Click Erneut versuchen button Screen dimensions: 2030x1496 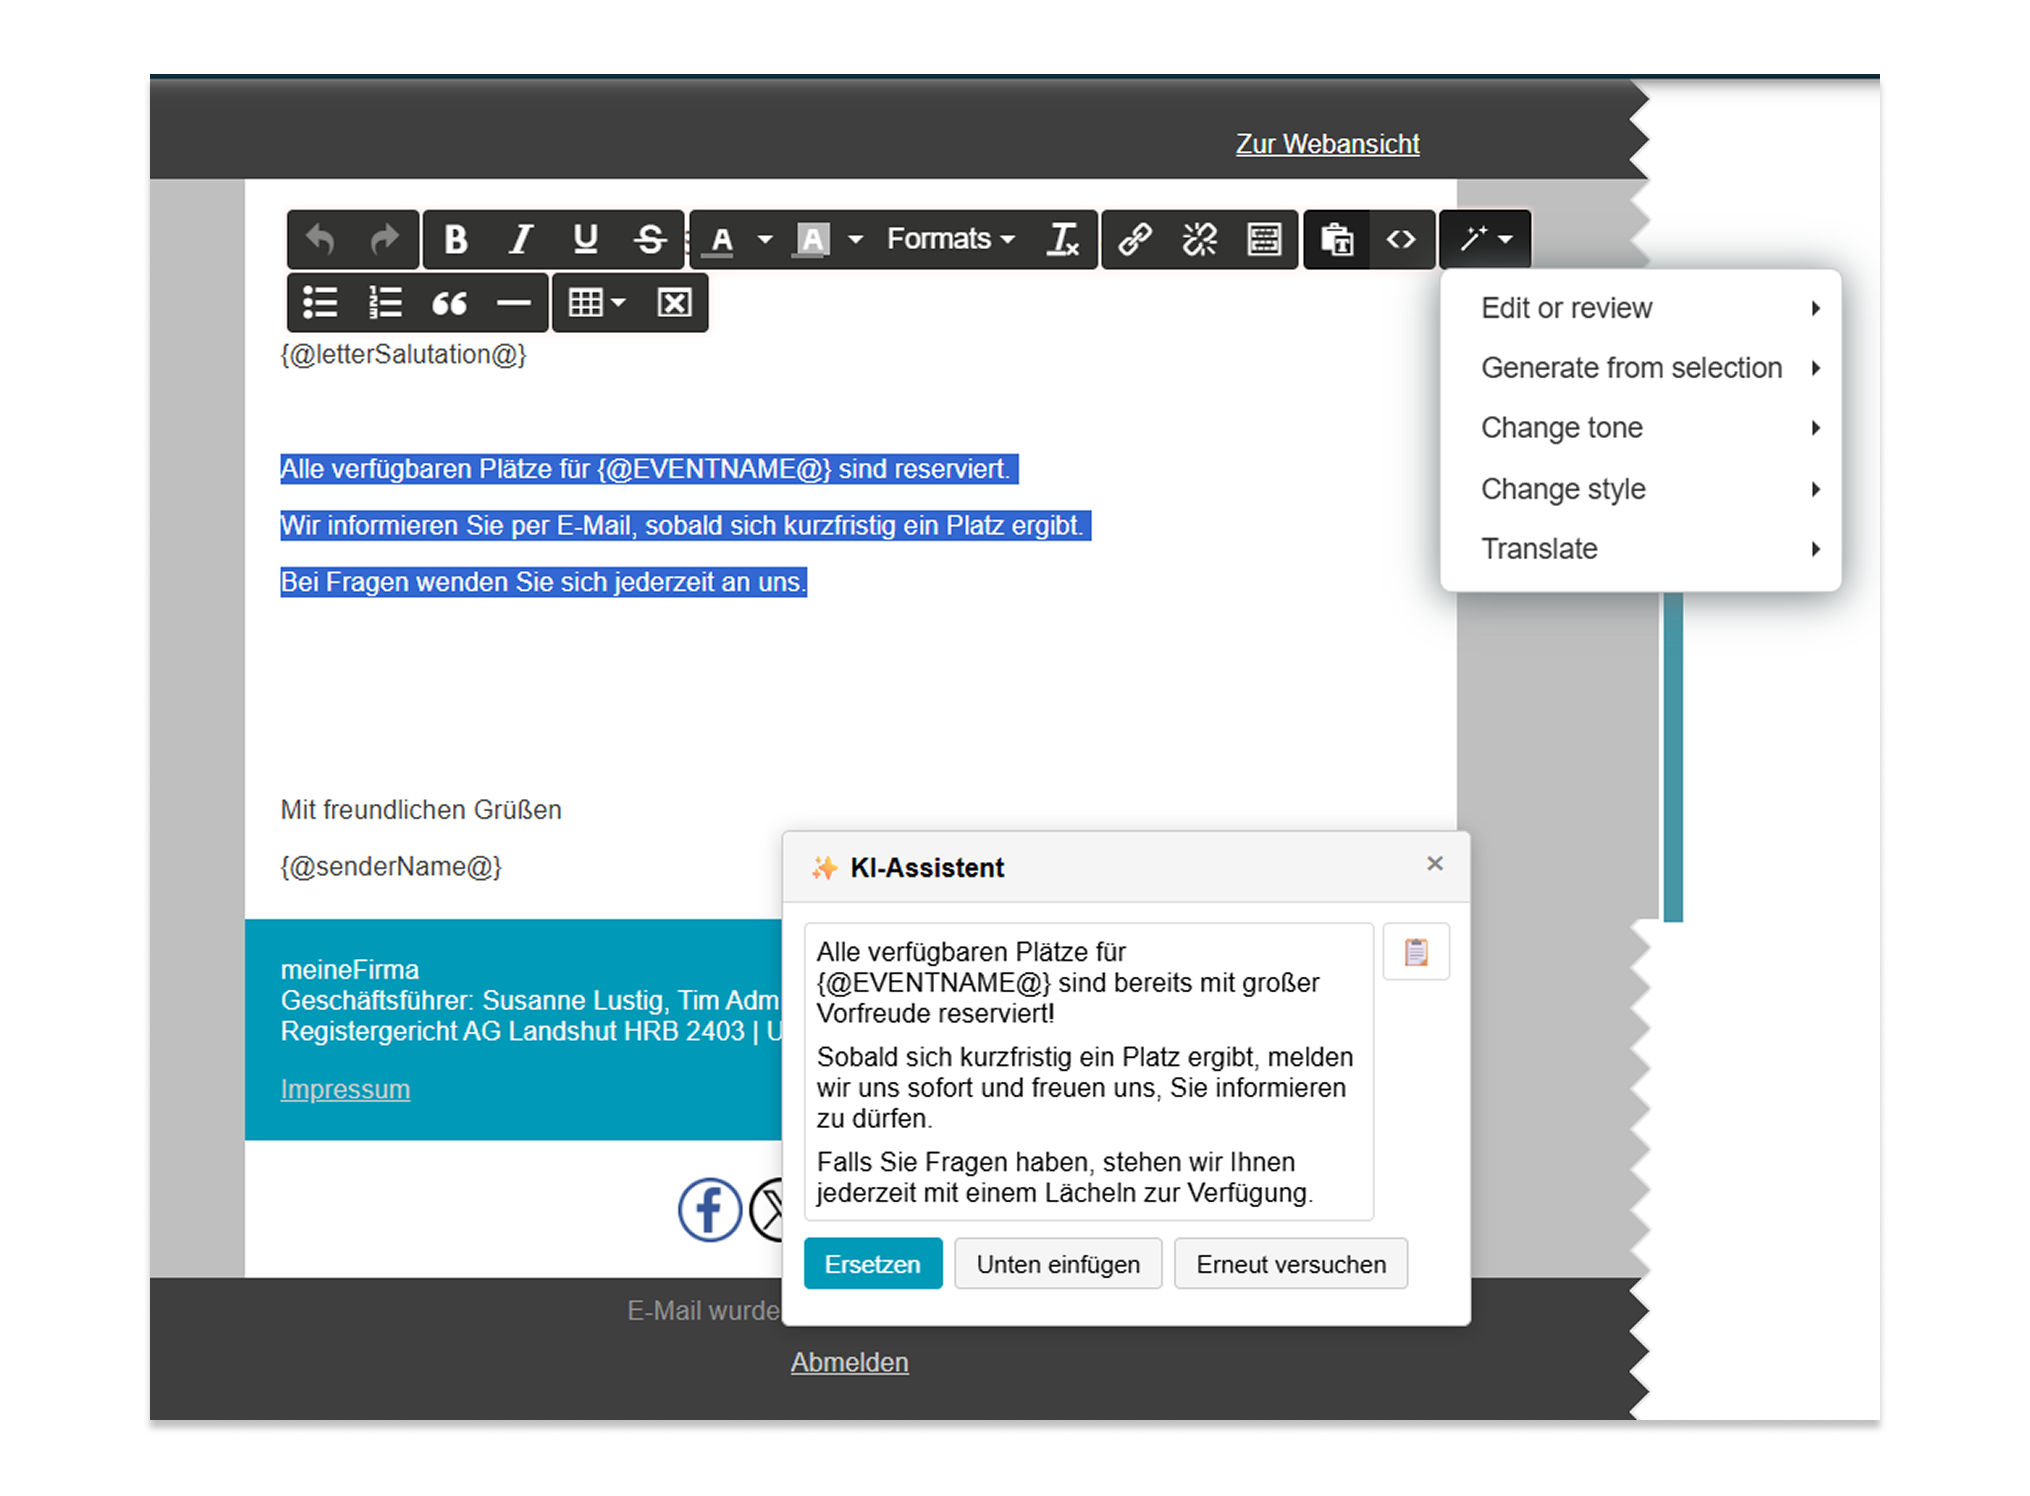[1291, 1264]
